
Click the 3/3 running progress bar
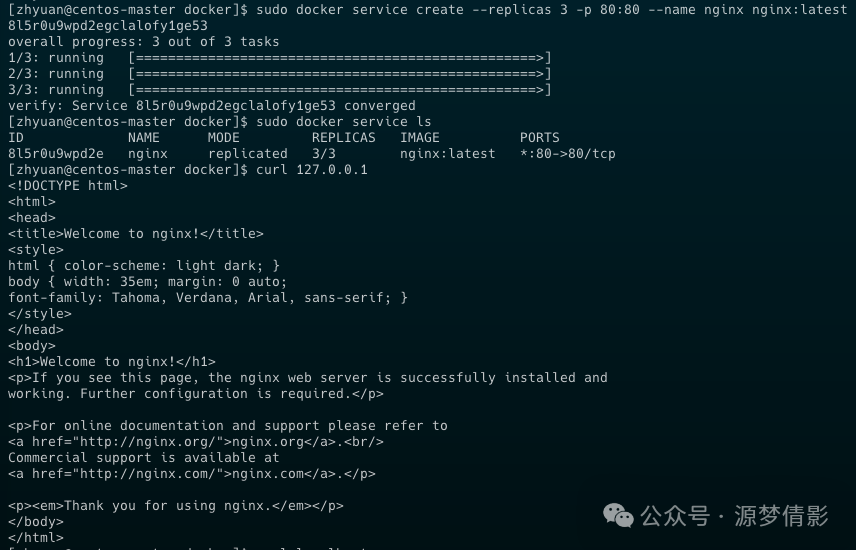(340, 90)
